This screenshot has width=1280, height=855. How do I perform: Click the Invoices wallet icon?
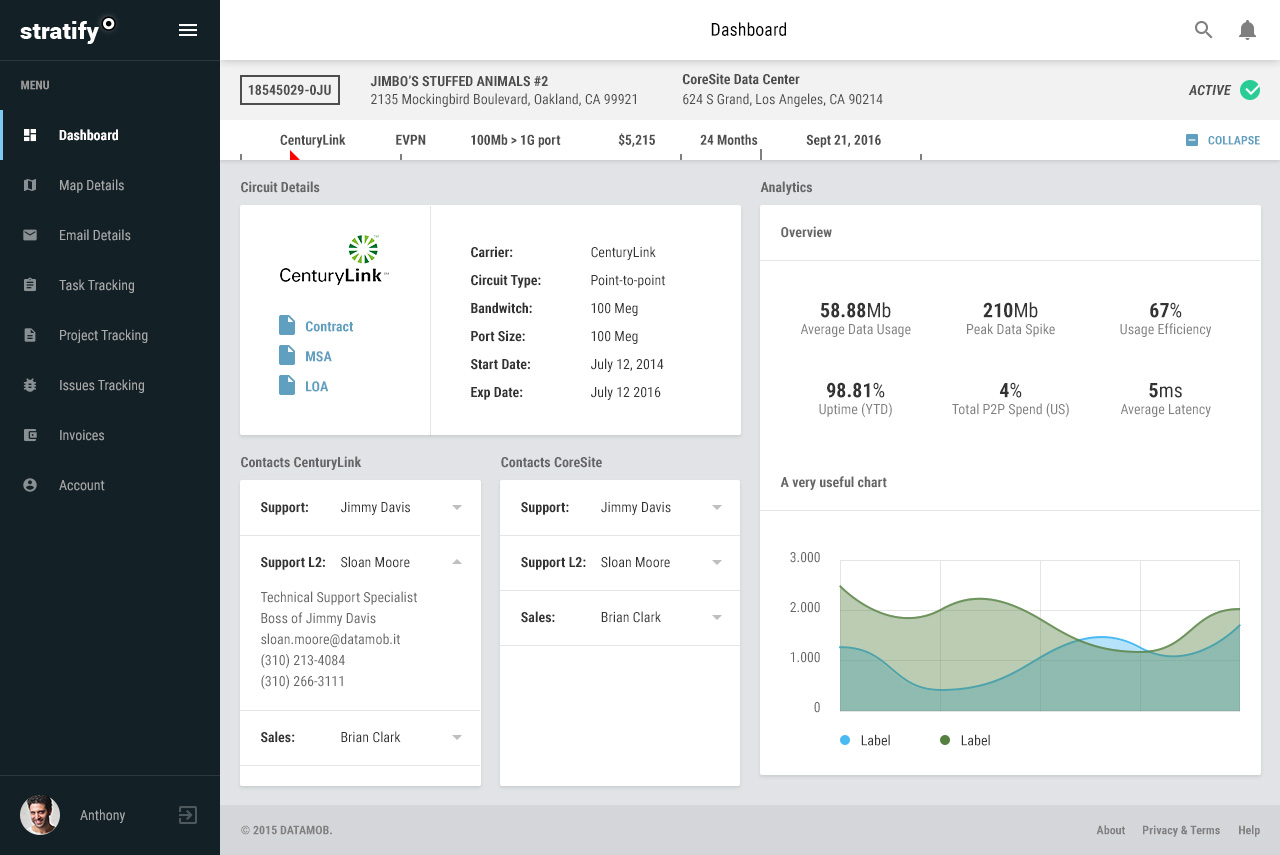coord(30,435)
